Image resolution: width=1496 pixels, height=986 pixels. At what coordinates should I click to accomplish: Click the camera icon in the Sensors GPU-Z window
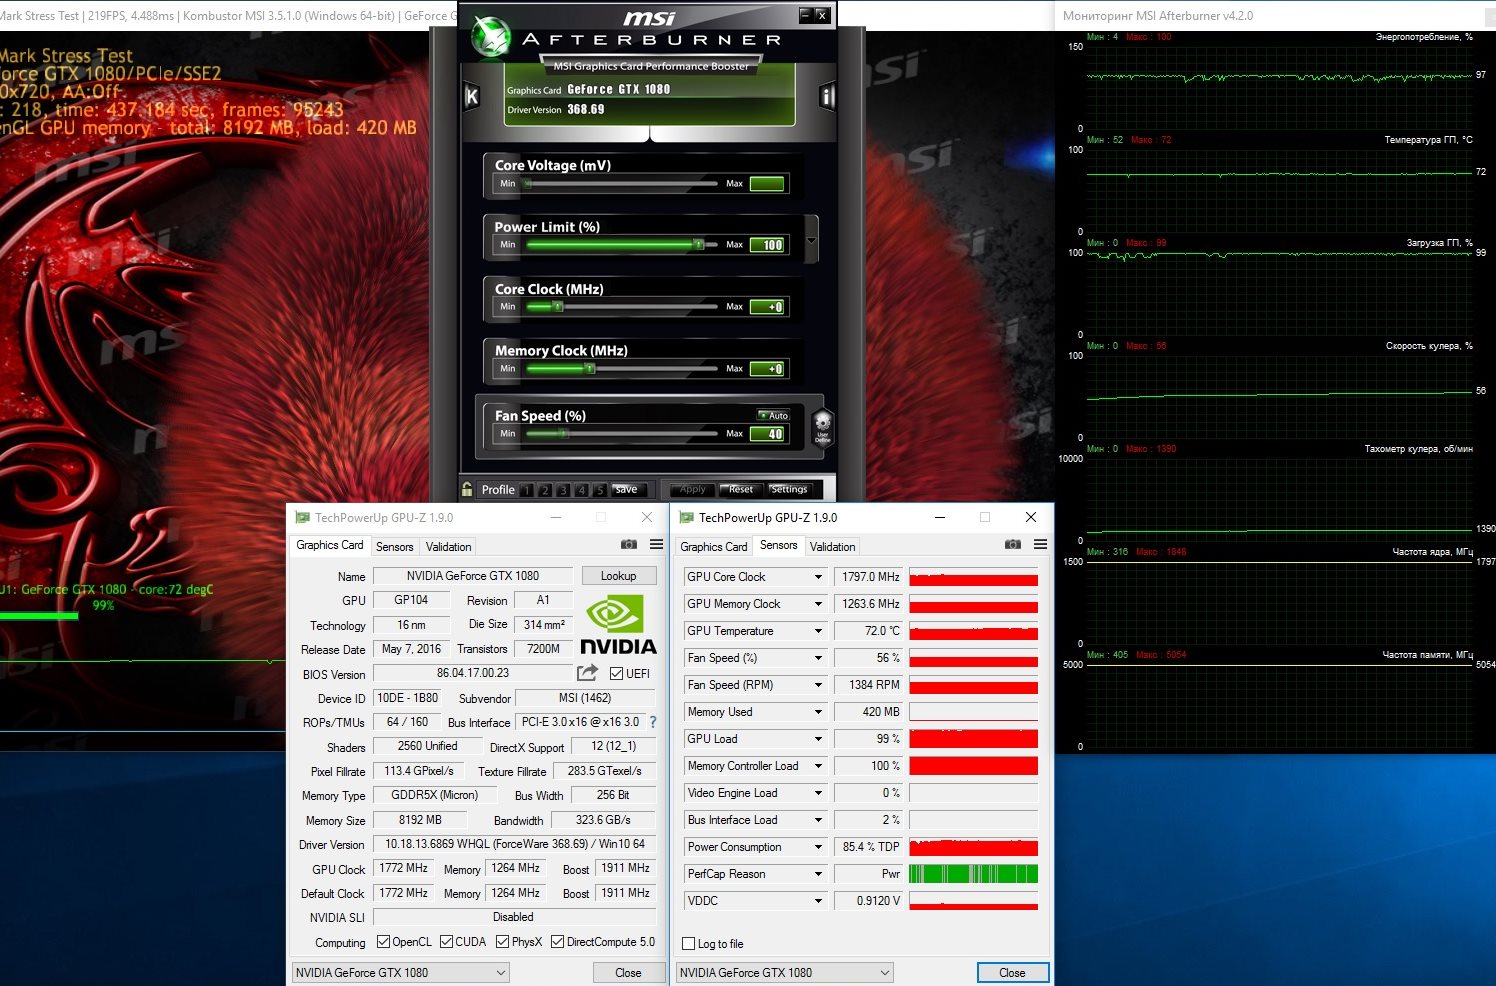point(1013,545)
